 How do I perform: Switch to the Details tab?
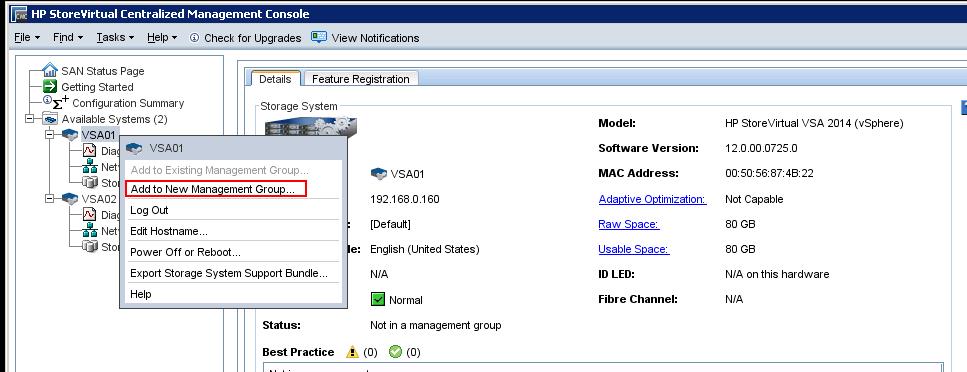(275, 79)
